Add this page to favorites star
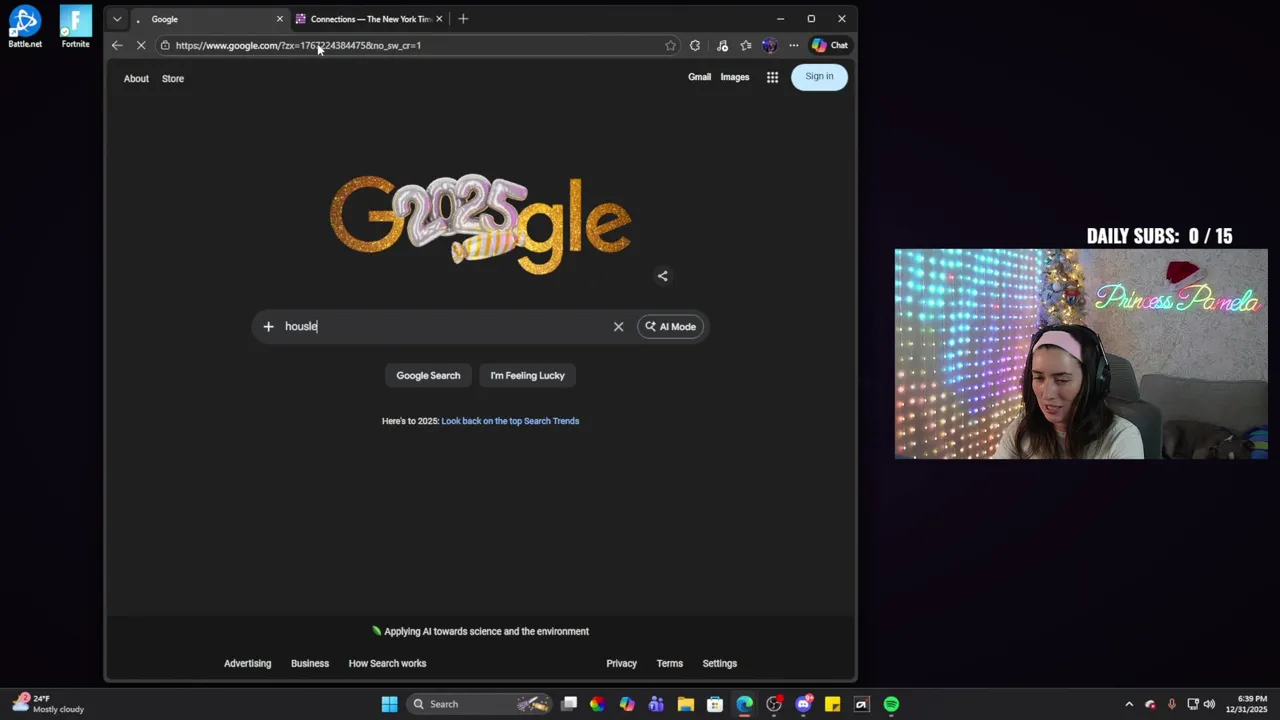The width and height of the screenshot is (1280, 720). (x=670, y=45)
